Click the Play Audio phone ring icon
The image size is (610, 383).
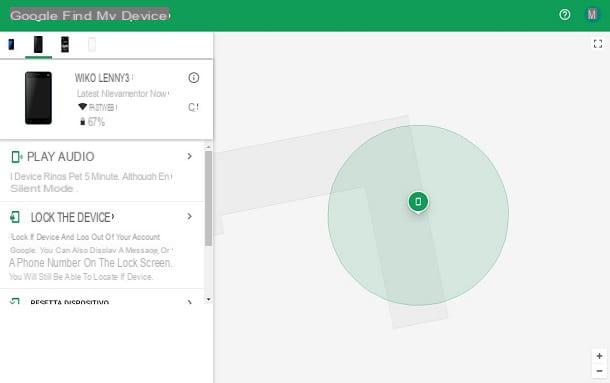point(16,157)
